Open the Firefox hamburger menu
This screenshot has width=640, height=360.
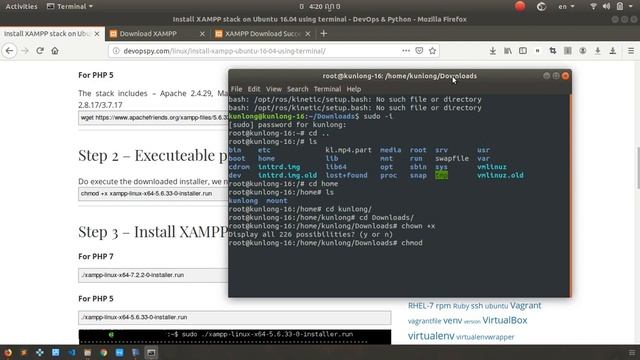coord(631,51)
